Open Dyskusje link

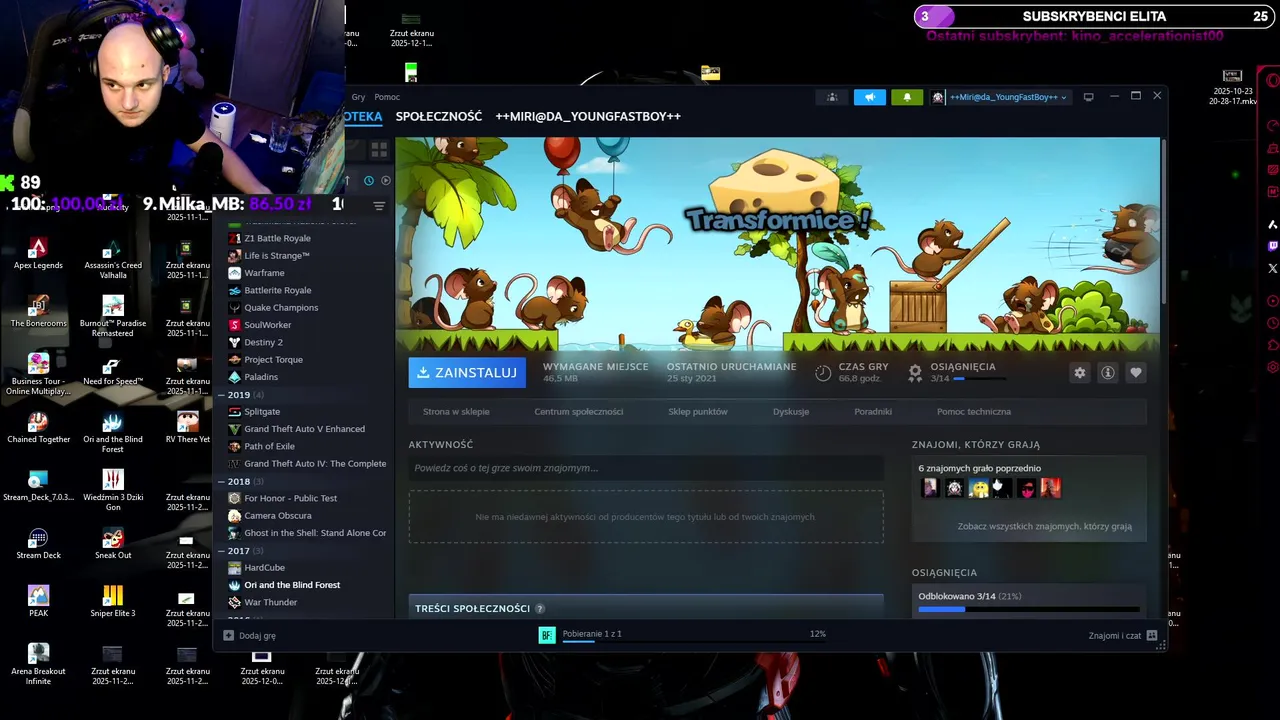tap(791, 411)
